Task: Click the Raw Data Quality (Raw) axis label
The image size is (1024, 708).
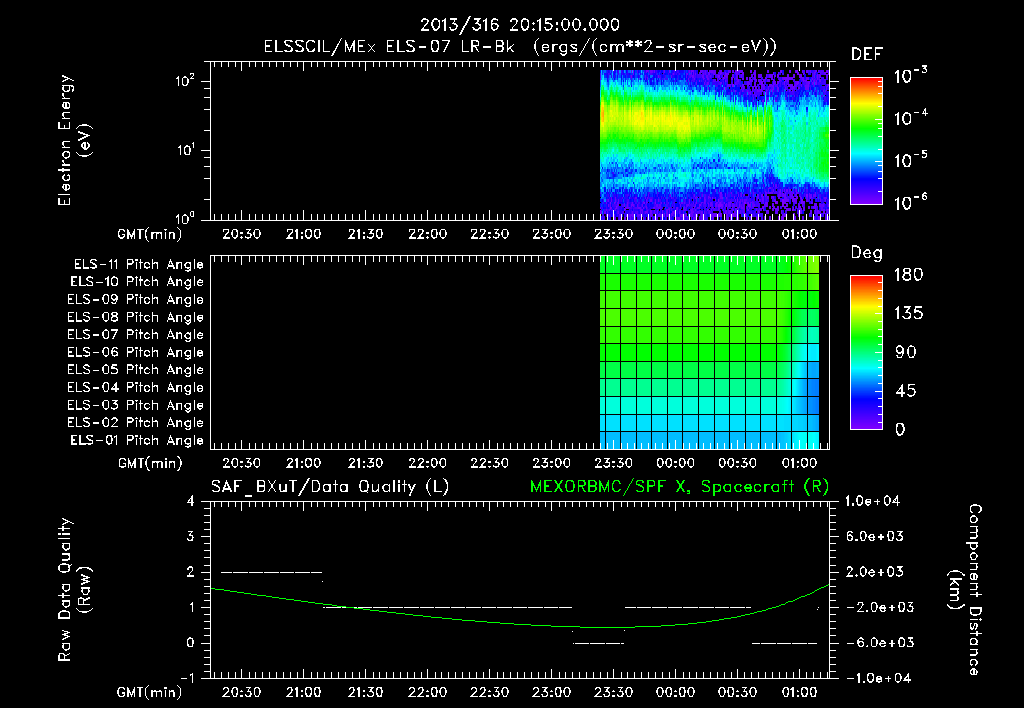Action: (74, 590)
